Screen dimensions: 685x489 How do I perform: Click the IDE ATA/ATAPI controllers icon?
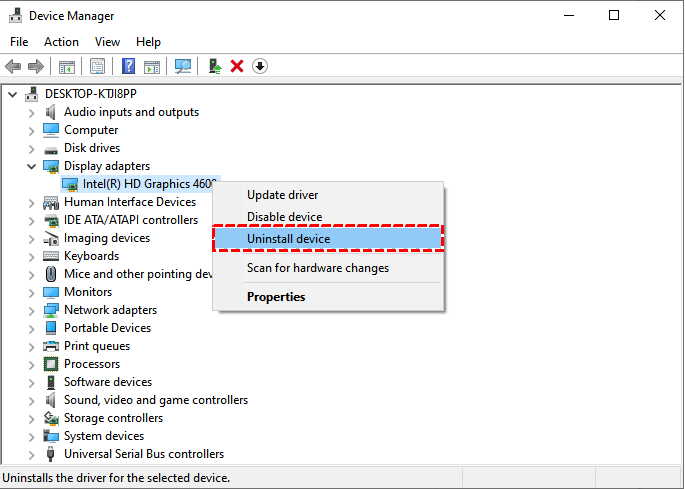click(51, 220)
